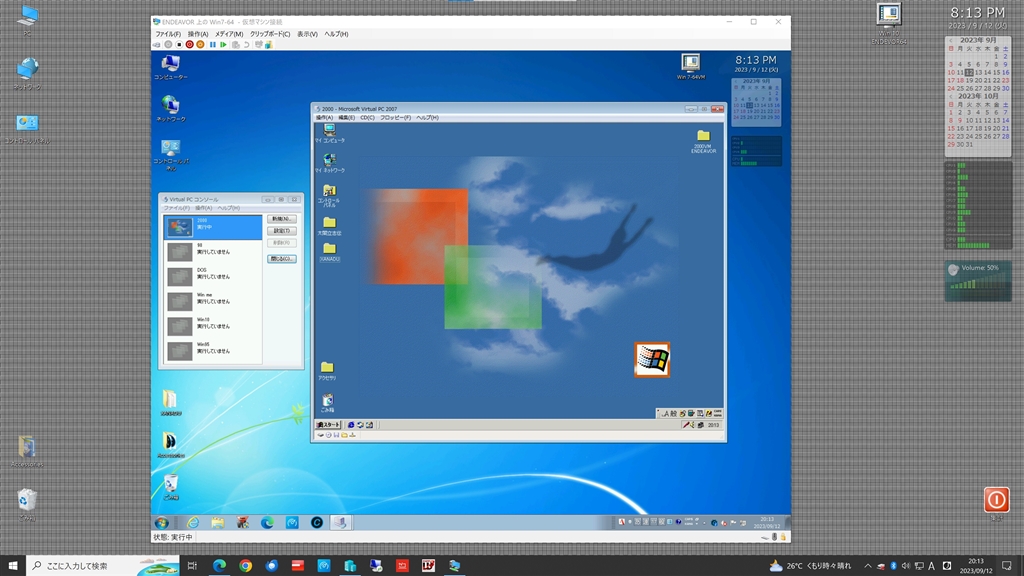1024x576 pixels.
Task: Click the Windows 10 Start button
Action: 12,566
